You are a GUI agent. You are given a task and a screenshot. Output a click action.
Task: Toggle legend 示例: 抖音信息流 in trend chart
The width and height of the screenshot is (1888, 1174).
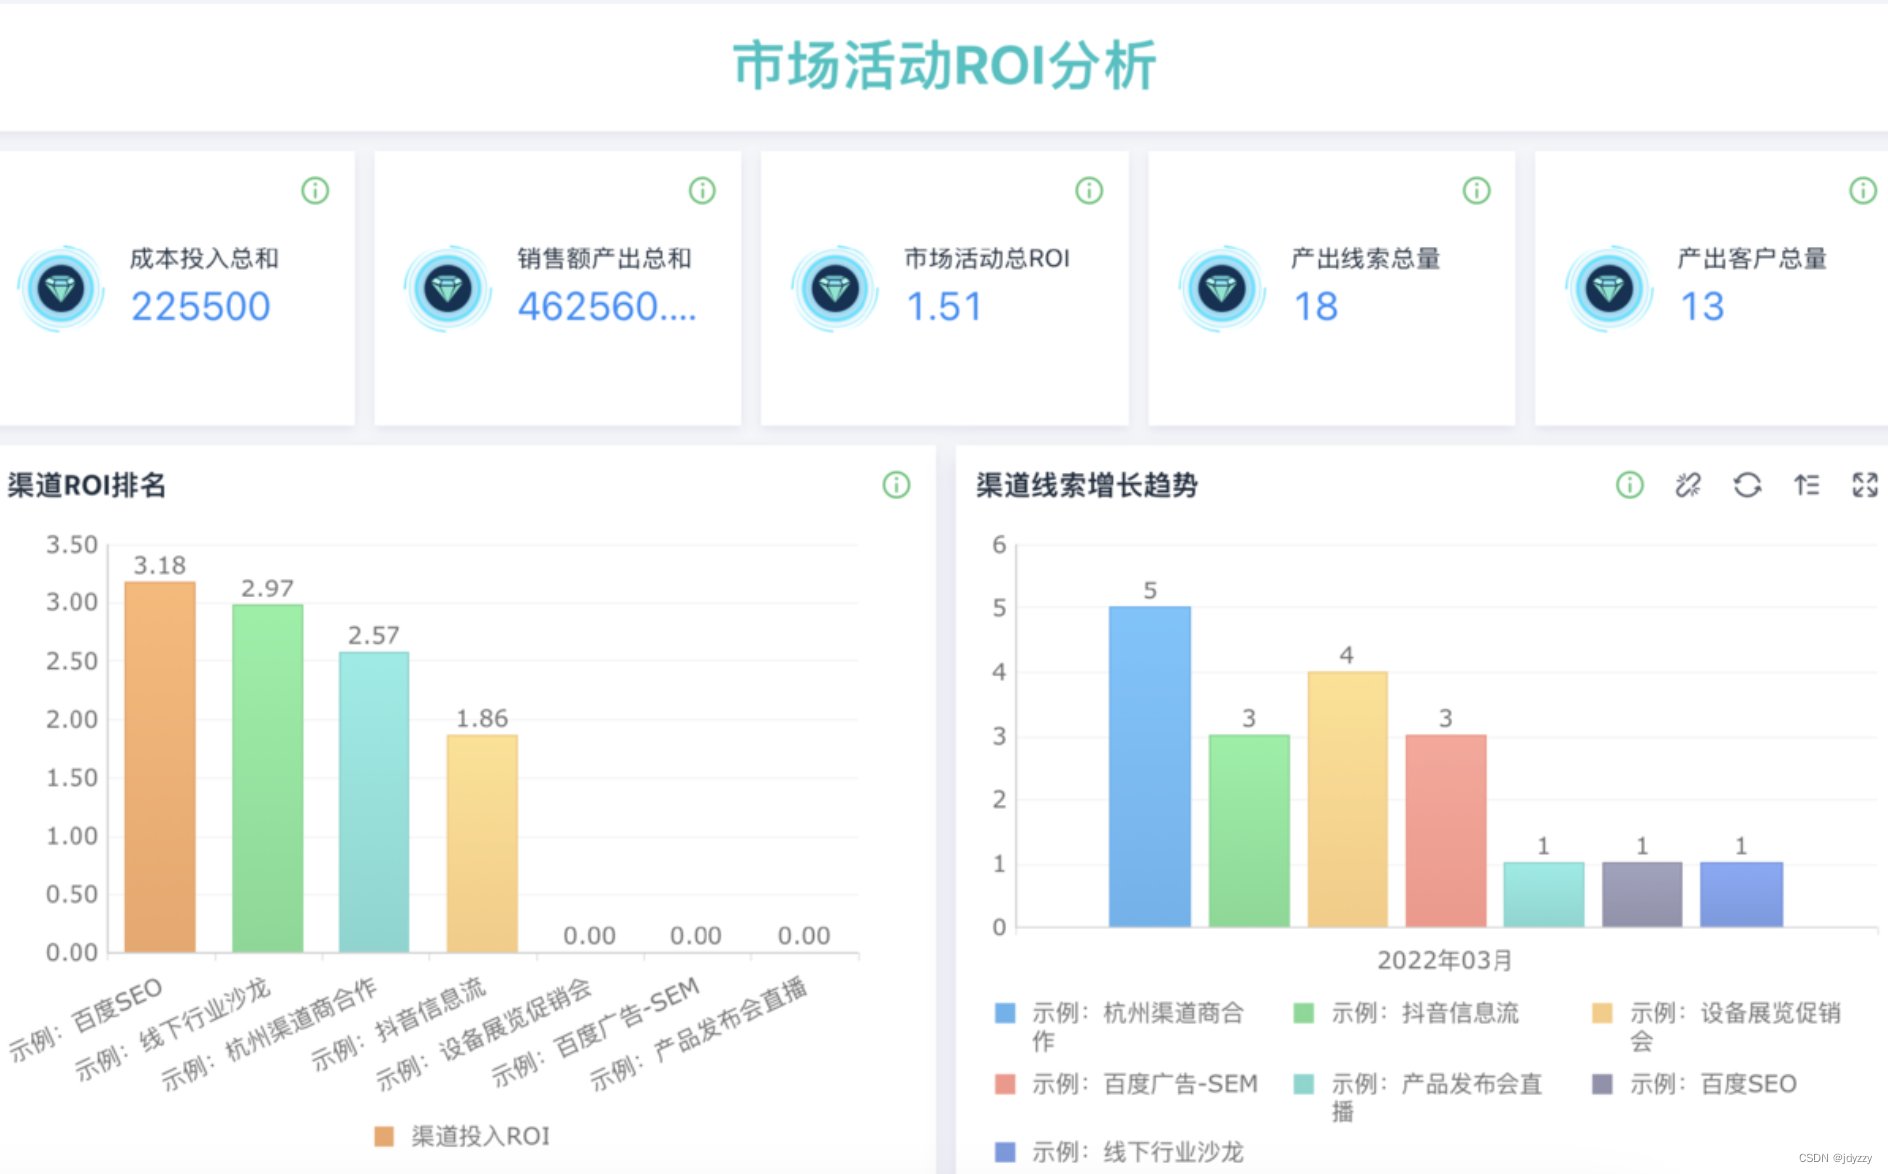tap(1406, 1013)
